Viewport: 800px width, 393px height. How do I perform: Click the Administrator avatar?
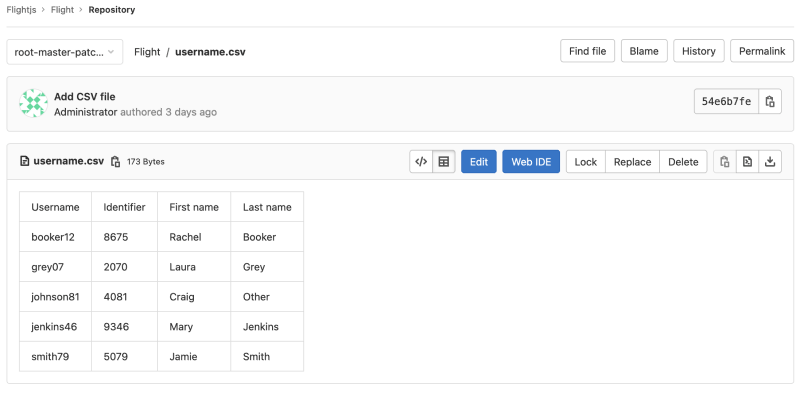click(34, 104)
